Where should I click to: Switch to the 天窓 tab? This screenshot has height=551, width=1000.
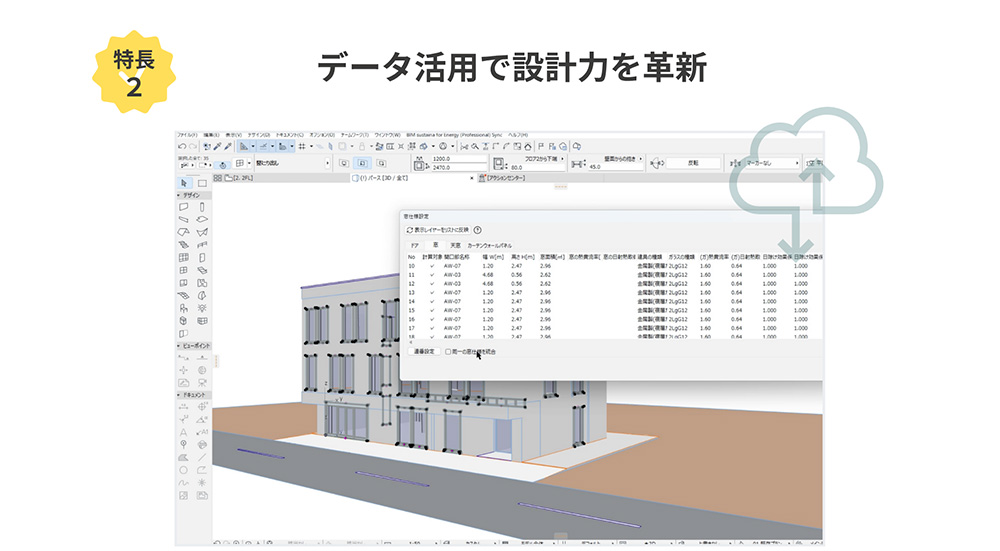pyautogui.click(x=455, y=244)
